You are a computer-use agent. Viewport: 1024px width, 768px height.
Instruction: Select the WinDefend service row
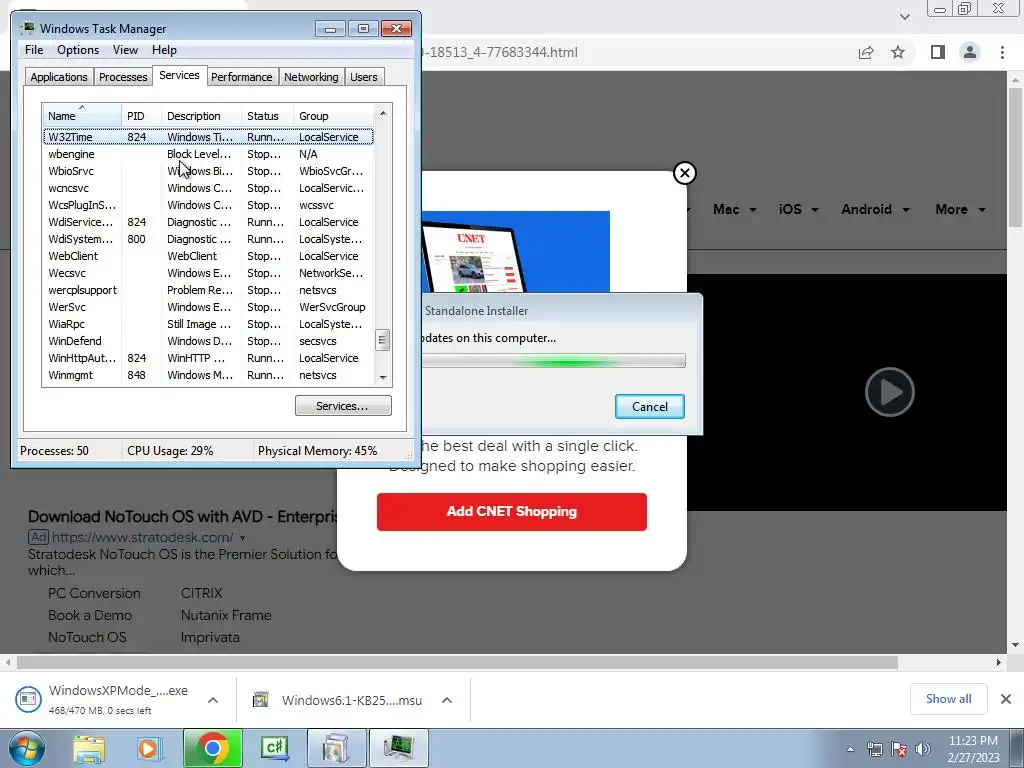pos(208,341)
